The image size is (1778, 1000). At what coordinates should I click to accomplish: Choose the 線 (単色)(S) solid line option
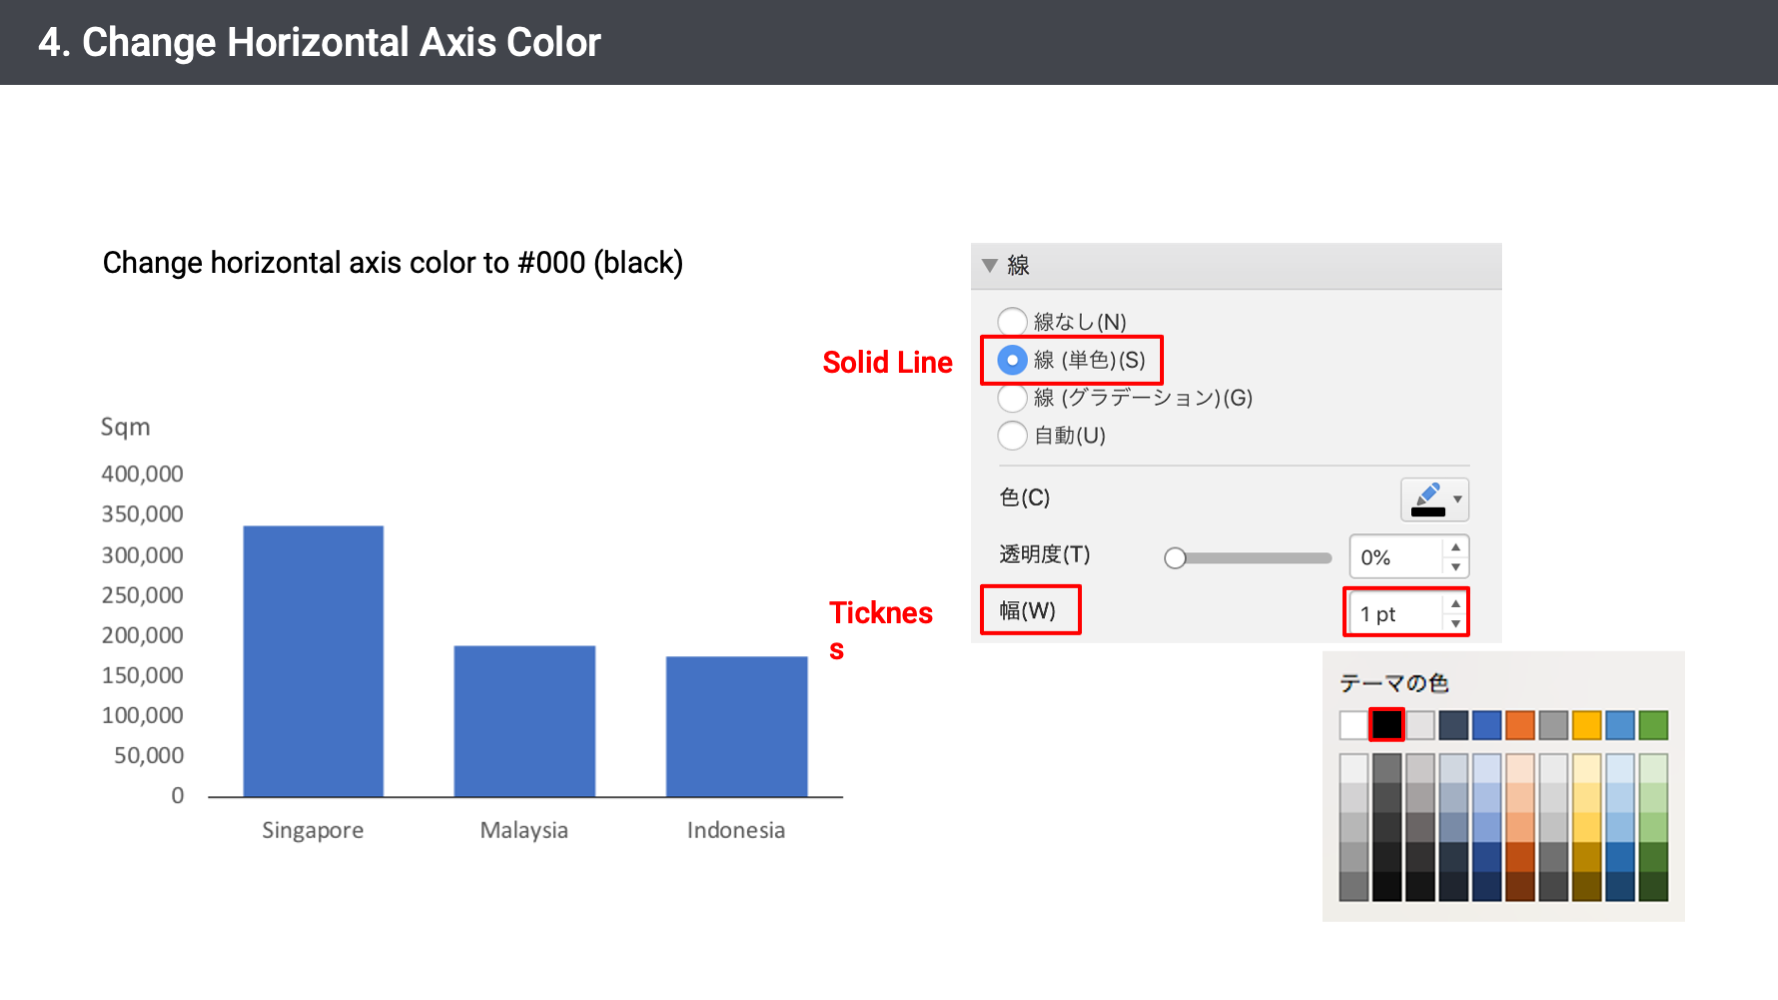point(1012,360)
